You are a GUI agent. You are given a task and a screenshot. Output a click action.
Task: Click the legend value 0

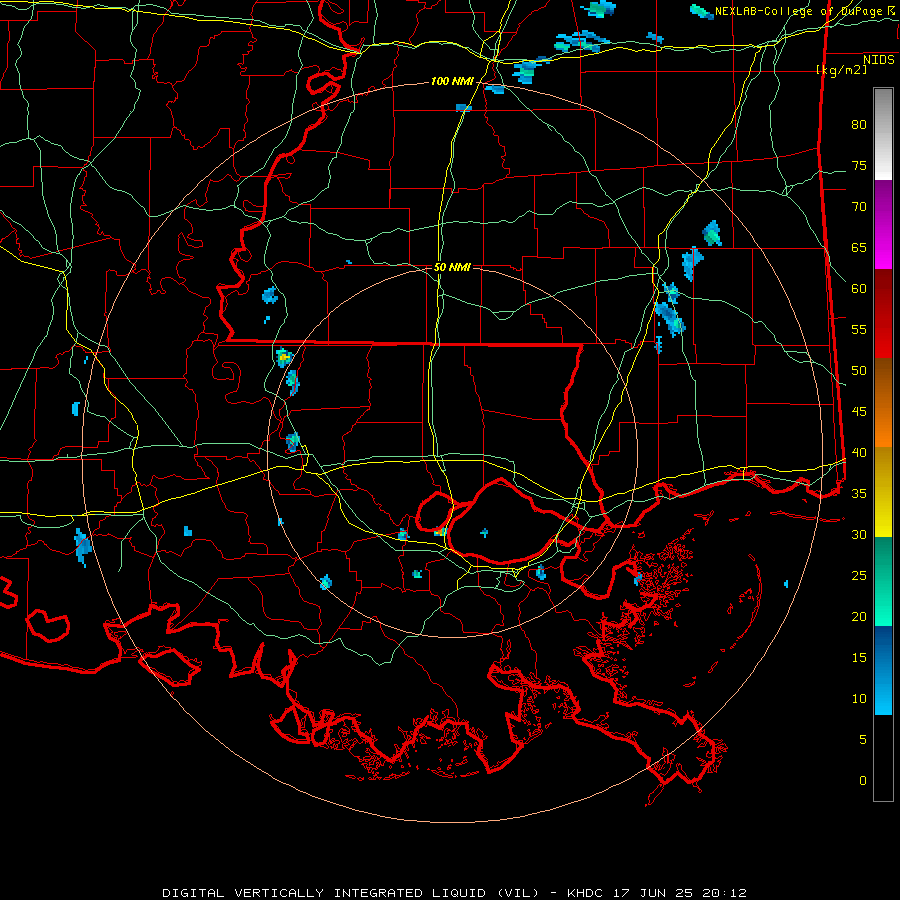(863, 781)
